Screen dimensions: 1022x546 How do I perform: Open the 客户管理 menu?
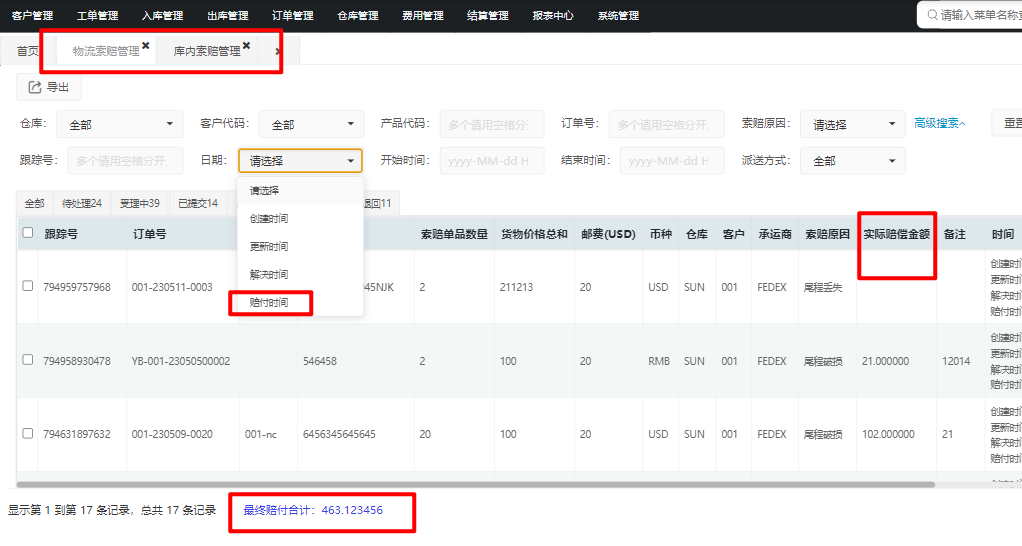33,15
